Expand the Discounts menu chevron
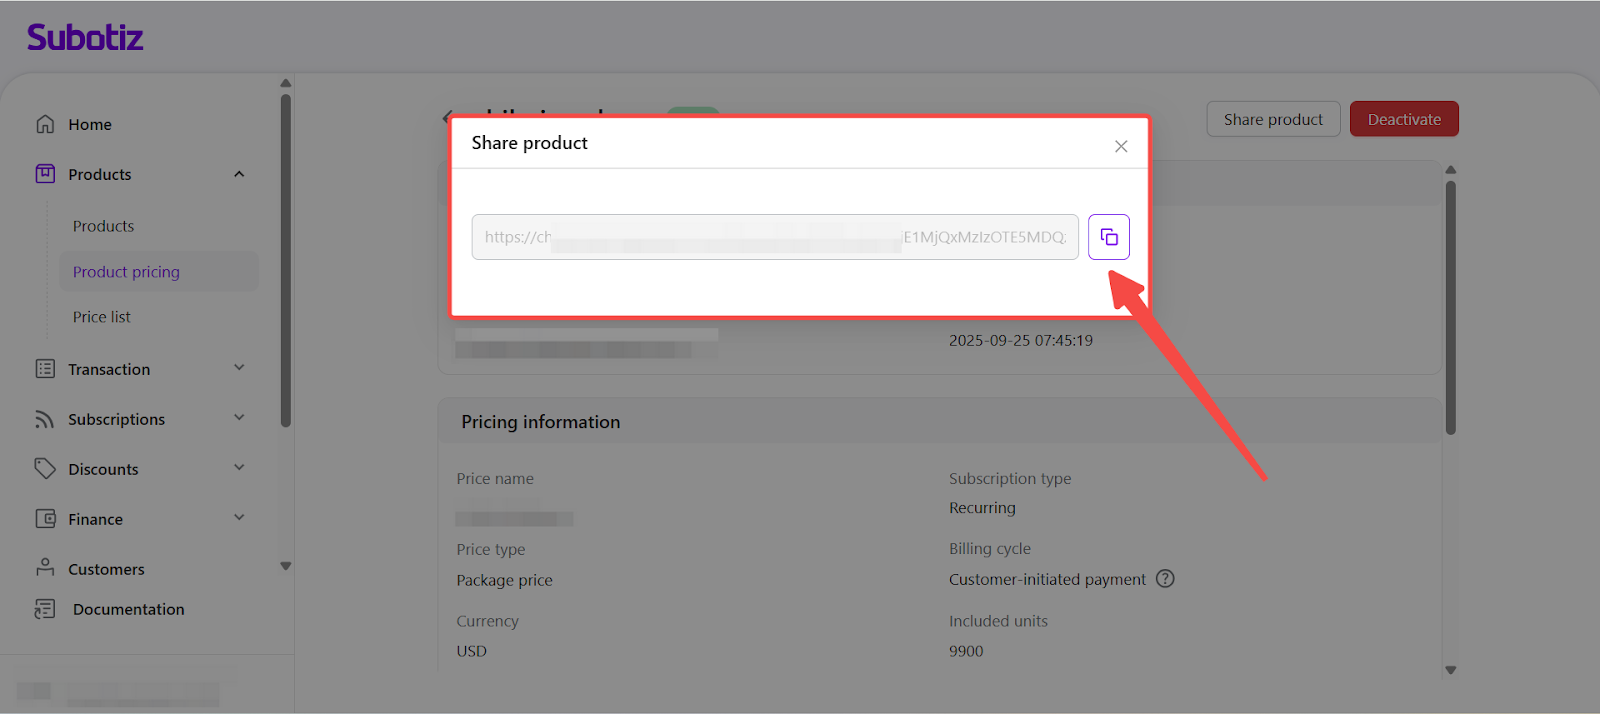The image size is (1600, 714). click(x=239, y=468)
